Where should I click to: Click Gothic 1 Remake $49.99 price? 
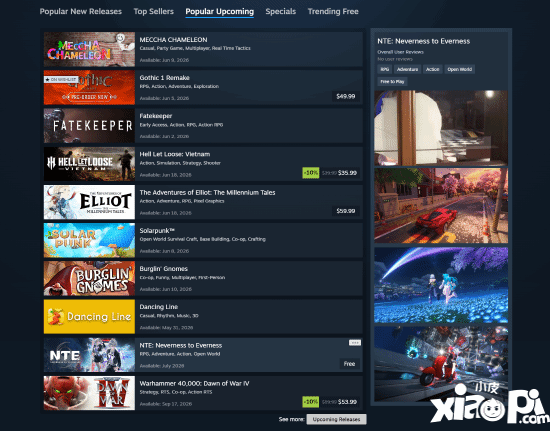[x=346, y=96]
